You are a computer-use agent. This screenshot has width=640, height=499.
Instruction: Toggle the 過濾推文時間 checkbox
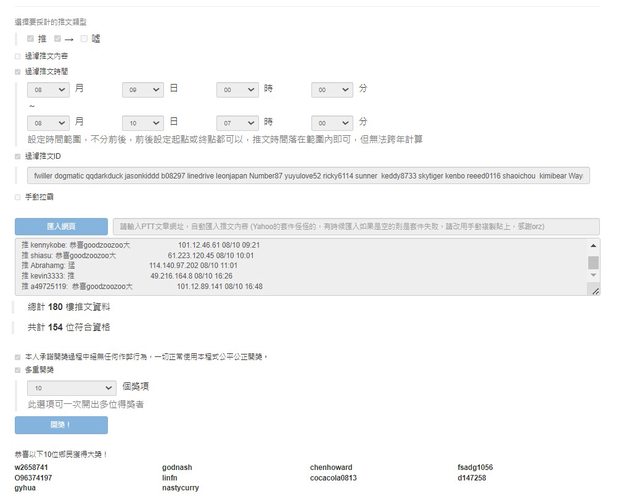coord(17,72)
